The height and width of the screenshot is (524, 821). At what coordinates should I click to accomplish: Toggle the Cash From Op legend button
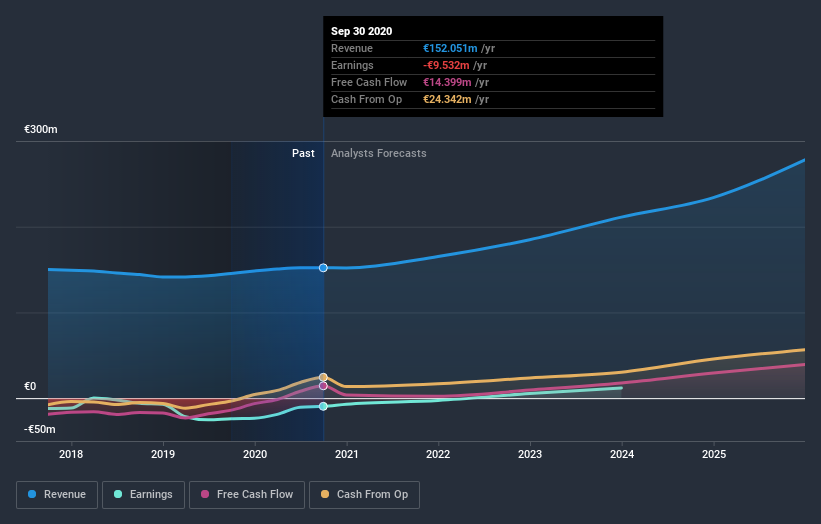tap(364, 495)
